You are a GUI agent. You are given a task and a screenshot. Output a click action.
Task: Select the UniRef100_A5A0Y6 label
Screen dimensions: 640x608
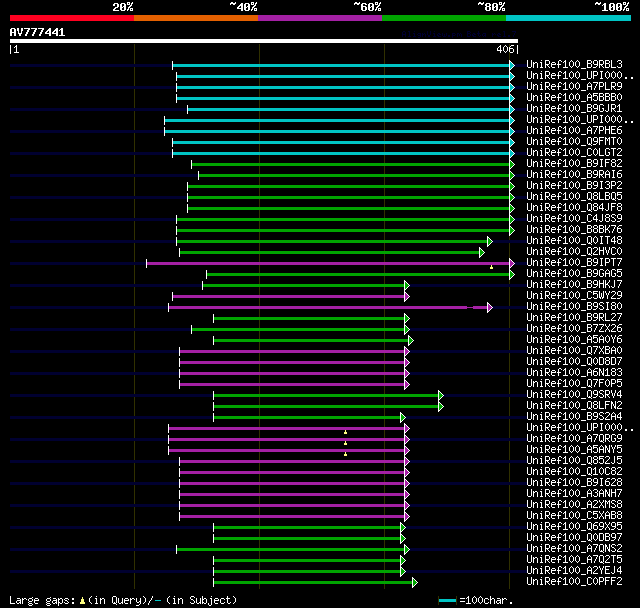click(574, 340)
